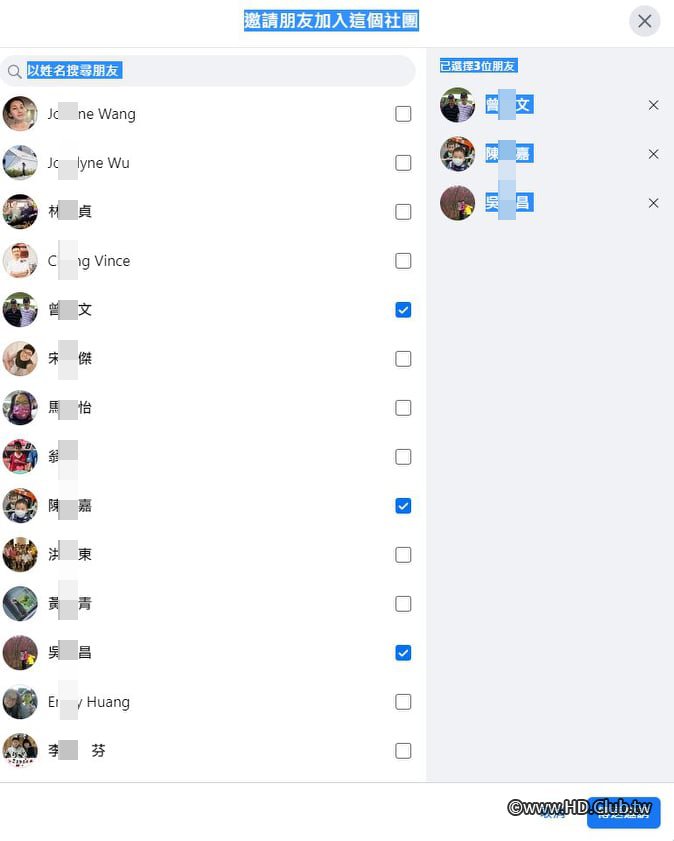Click the search magnifier icon
Screen dimensions: 674x841
(x=14, y=71)
